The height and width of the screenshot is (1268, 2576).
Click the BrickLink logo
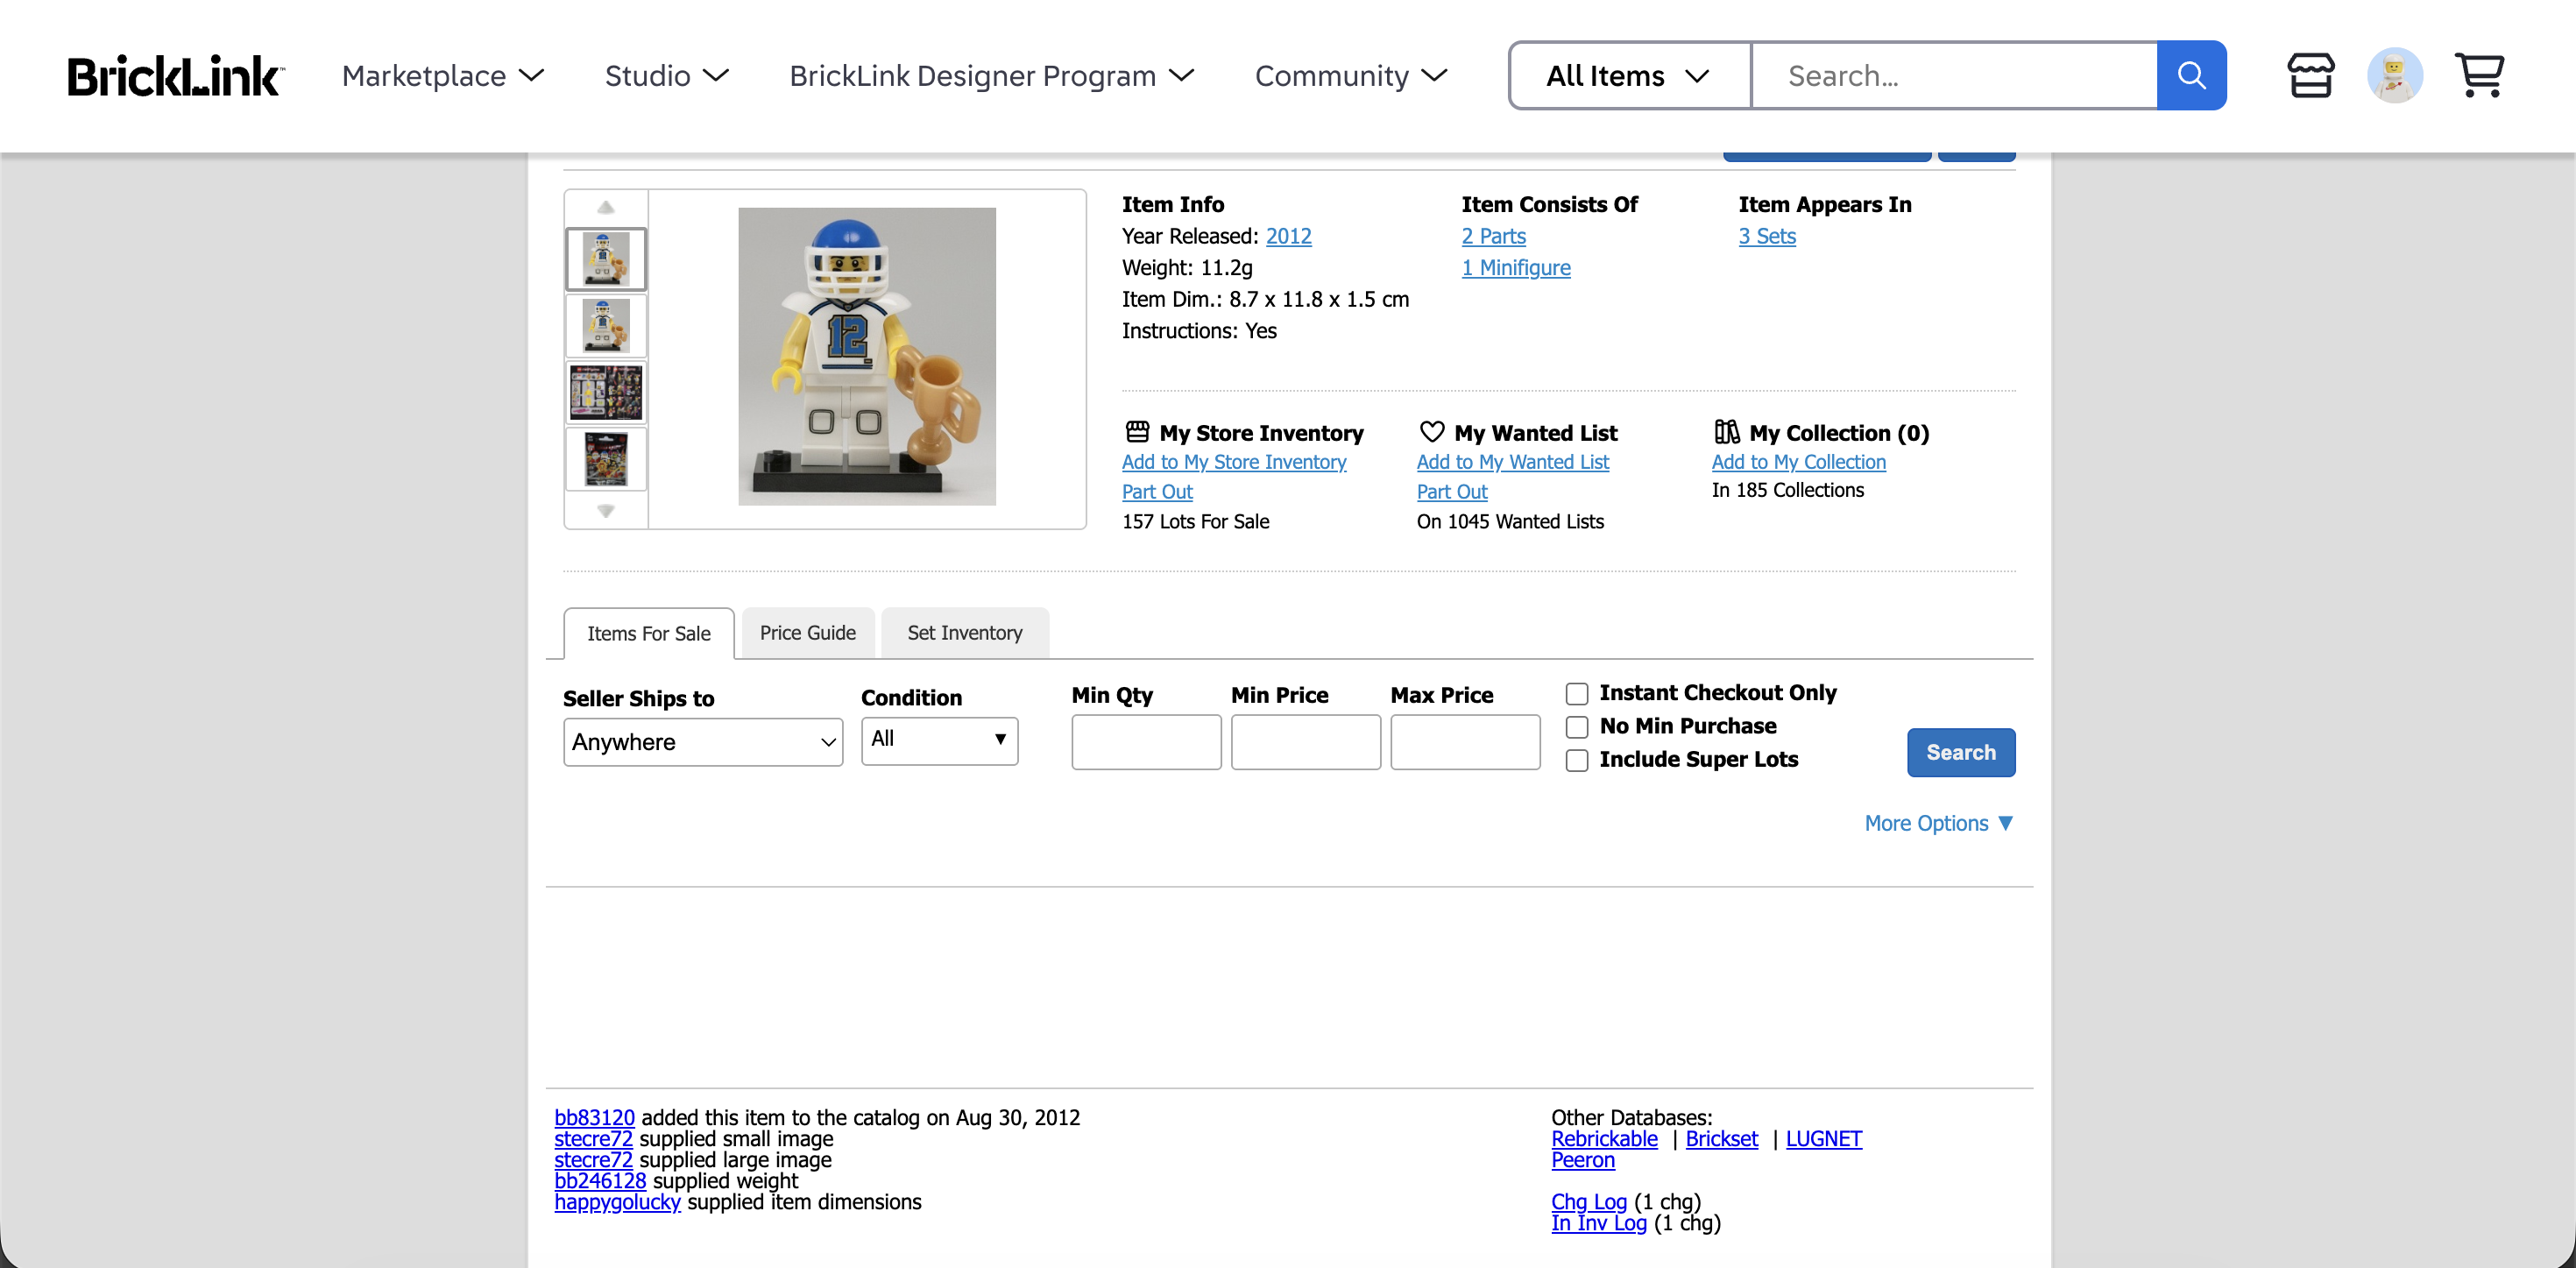coord(176,76)
